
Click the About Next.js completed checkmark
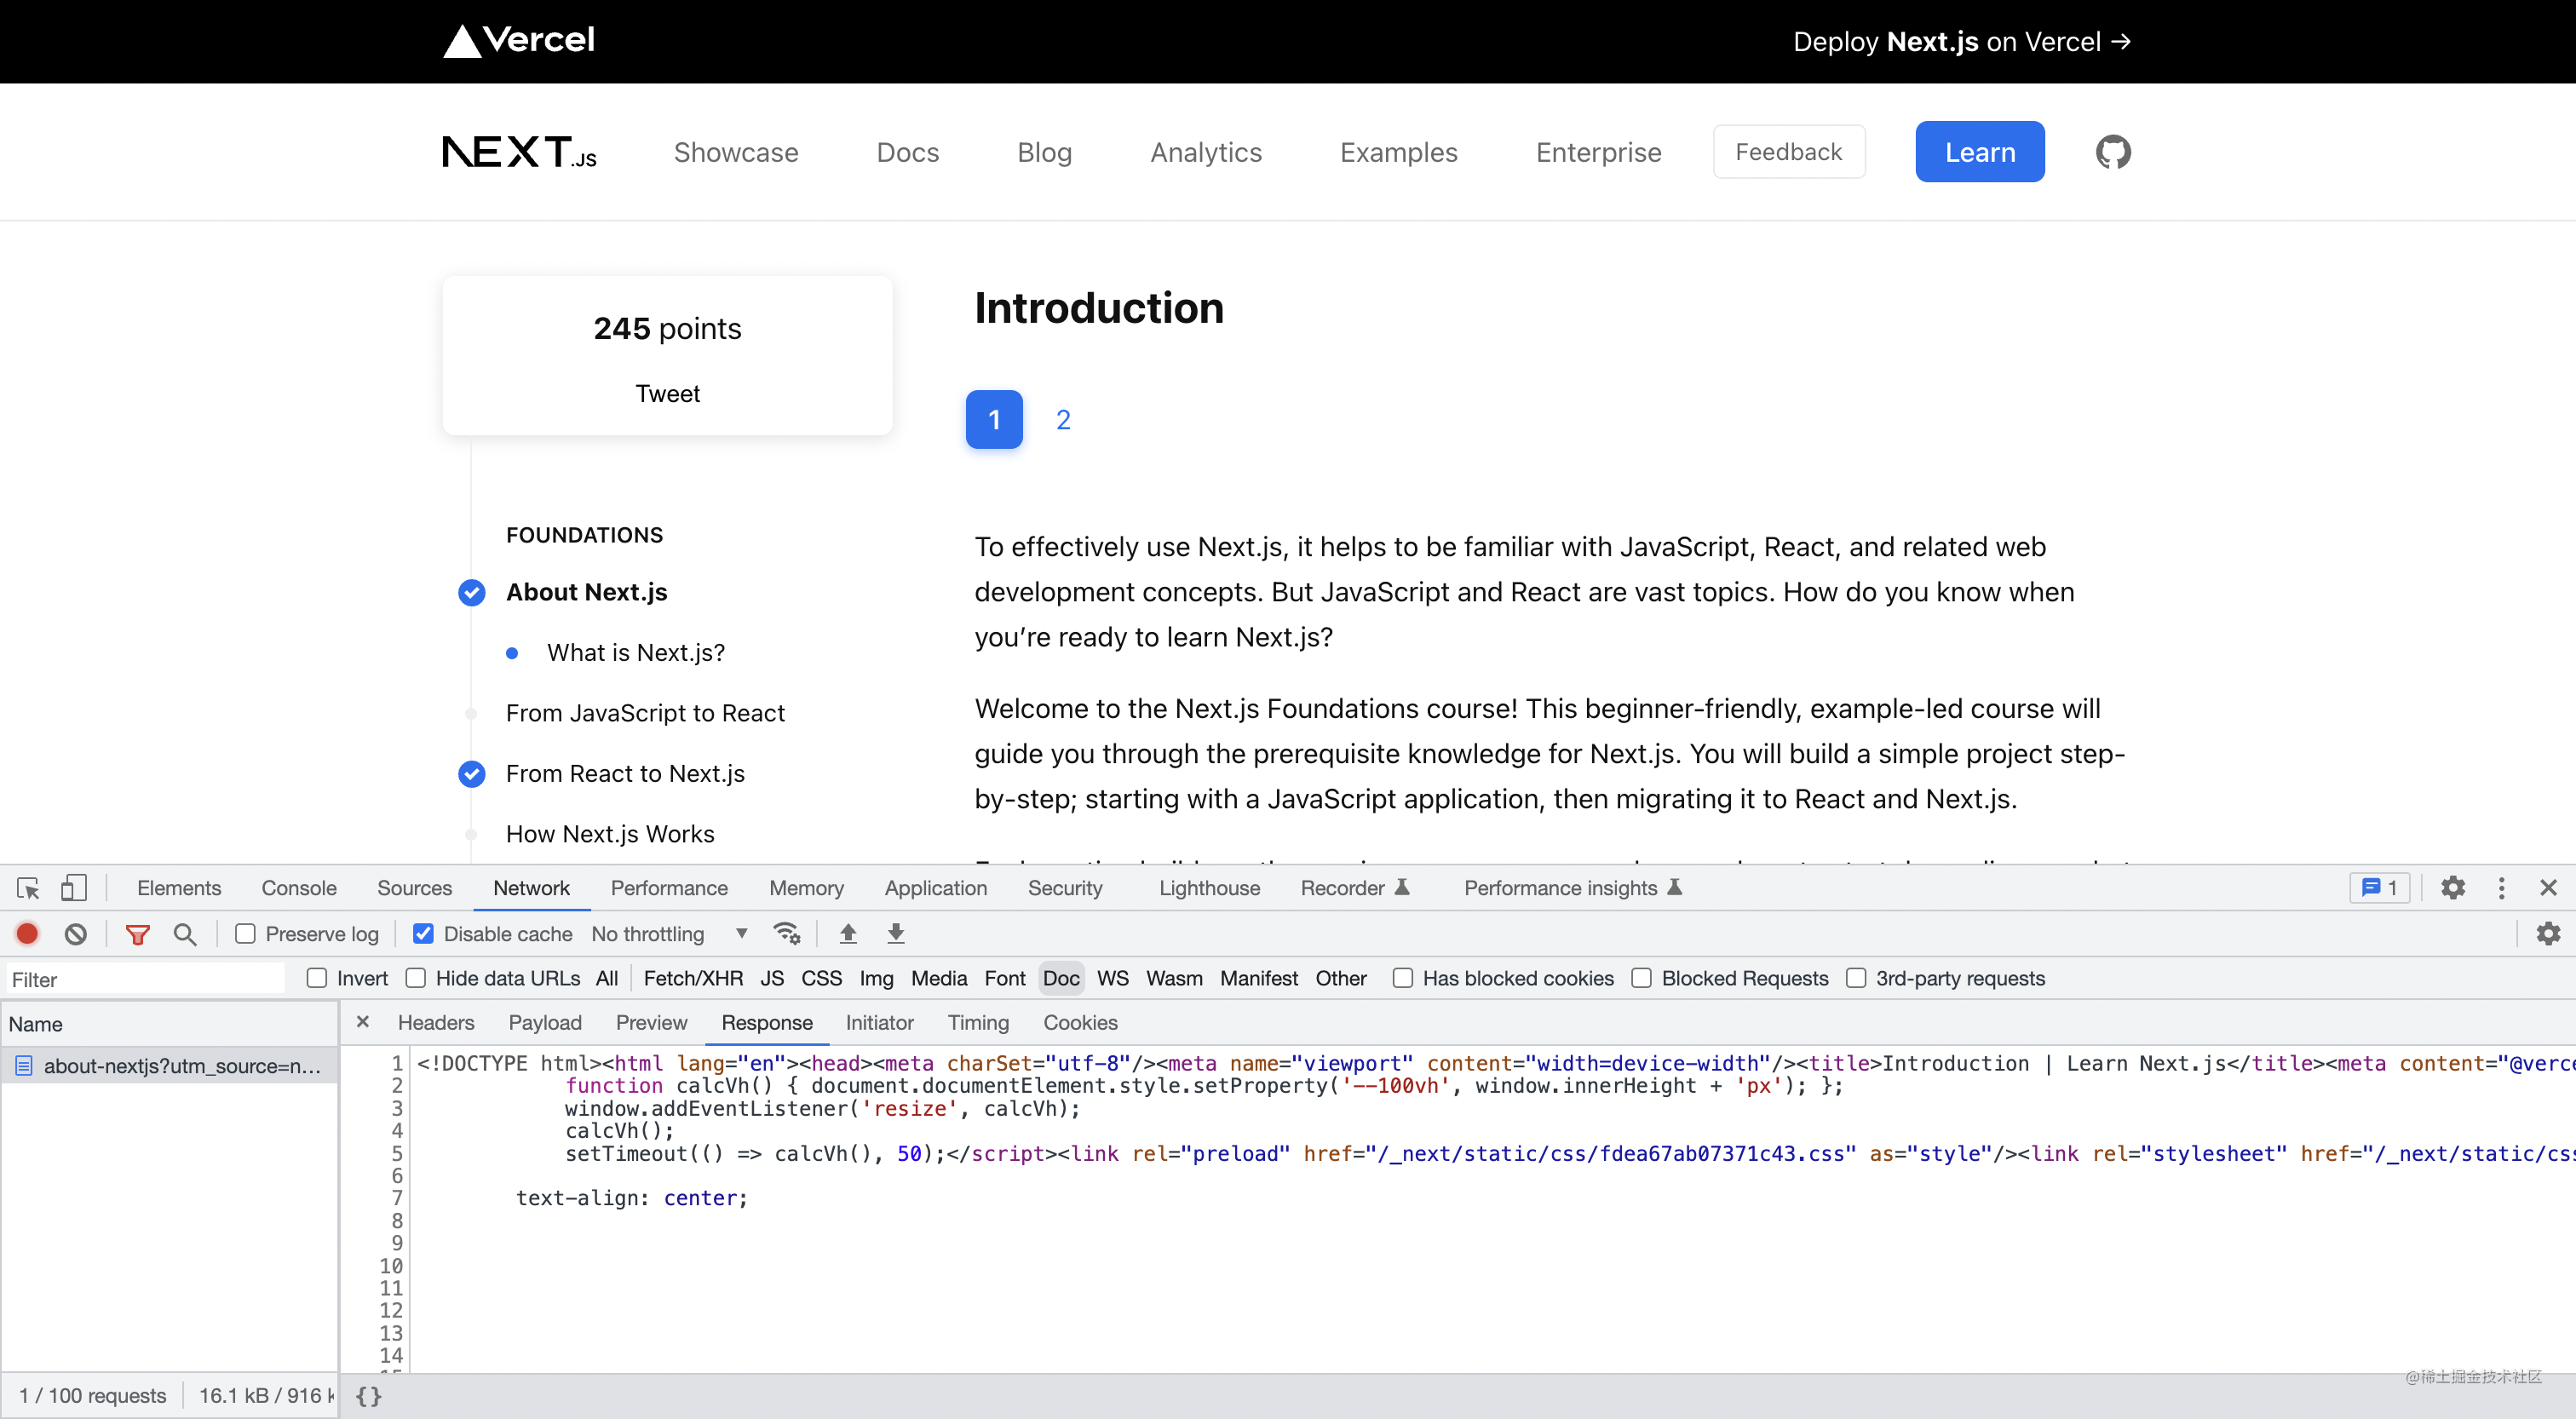472,593
